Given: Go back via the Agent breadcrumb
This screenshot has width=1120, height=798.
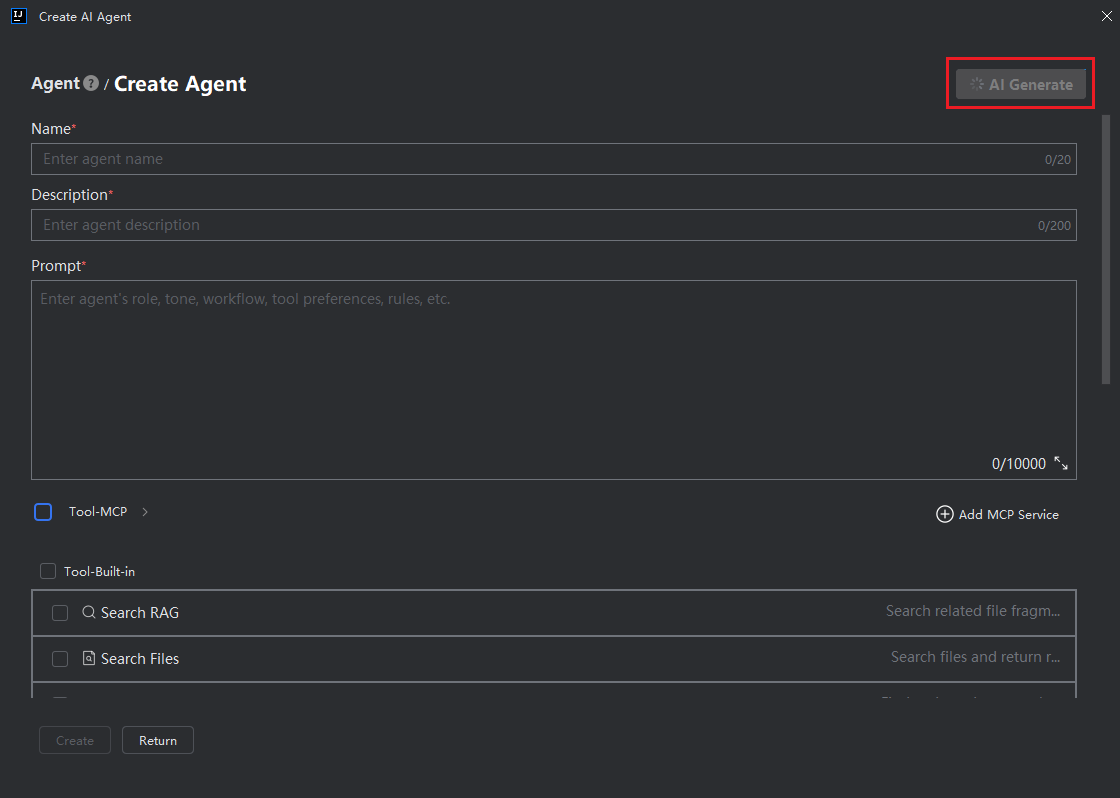Looking at the screenshot, I should [55, 84].
